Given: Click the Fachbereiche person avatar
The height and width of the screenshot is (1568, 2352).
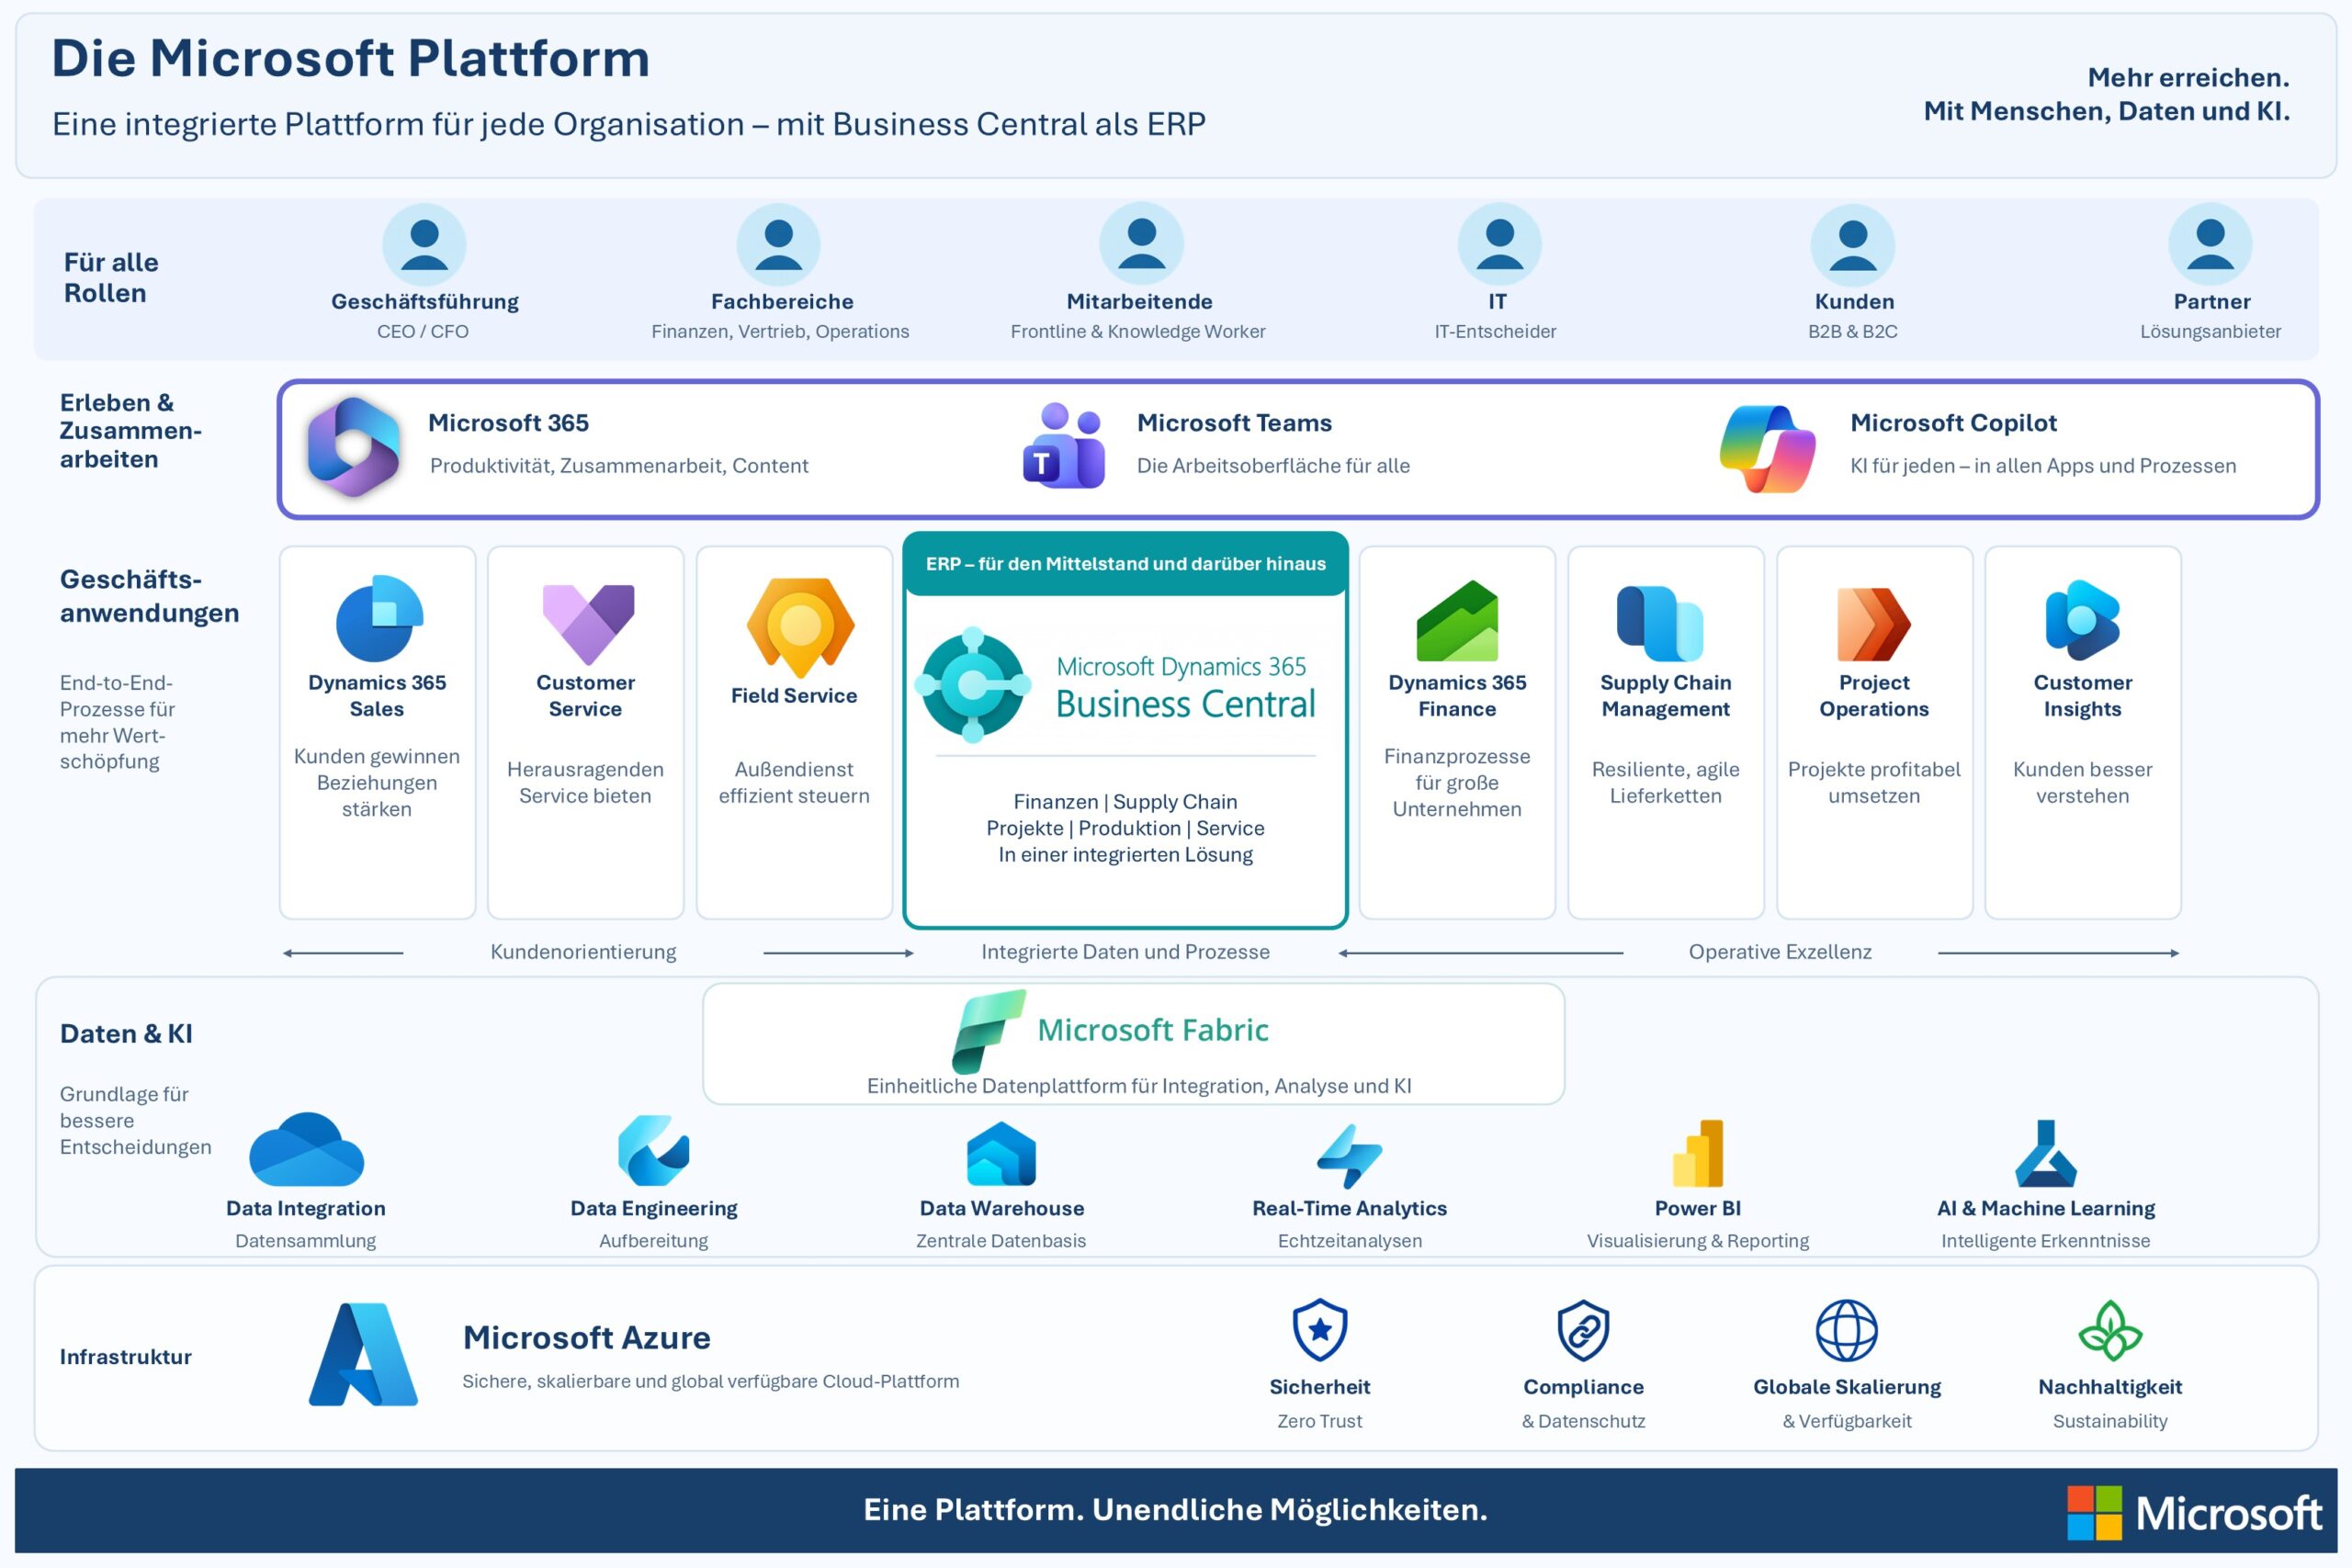Looking at the screenshot, I should click(x=779, y=245).
